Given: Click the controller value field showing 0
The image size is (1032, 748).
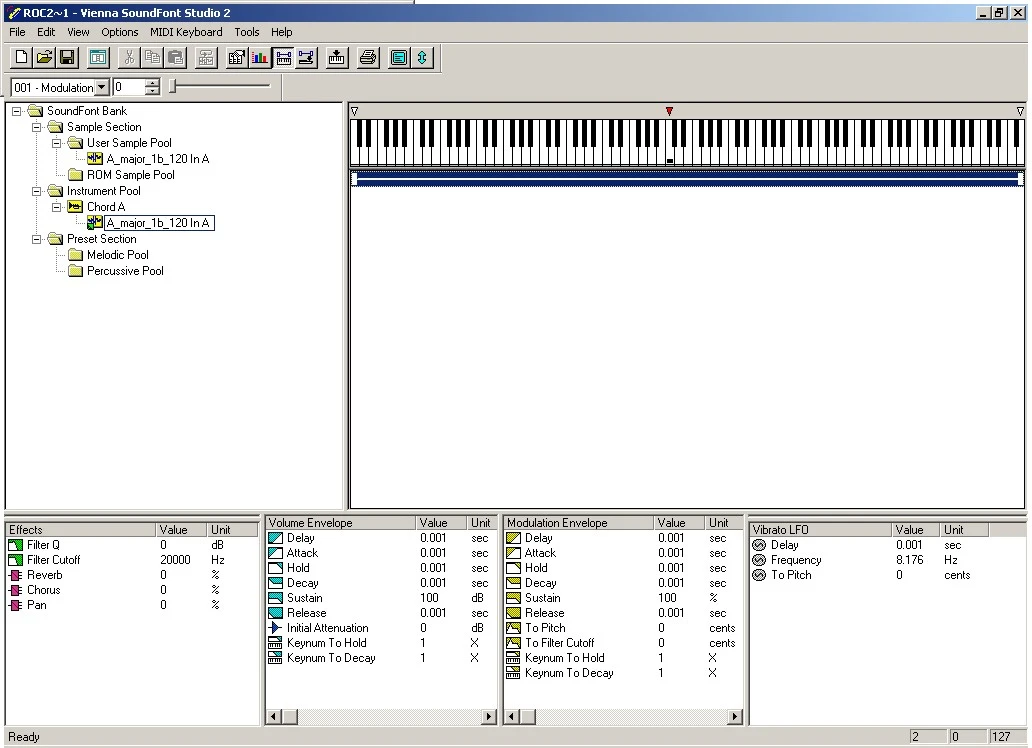Looking at the screenshot, I should (x=129, y=87).
